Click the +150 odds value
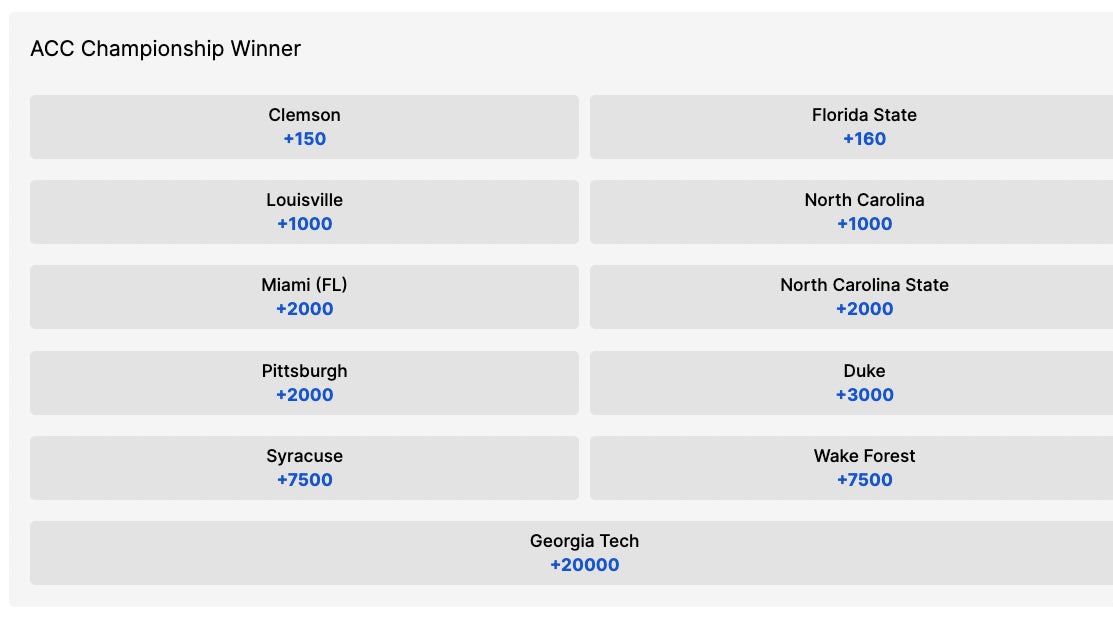The width and height of the screenshot is (1113, 622). point(305,139)
